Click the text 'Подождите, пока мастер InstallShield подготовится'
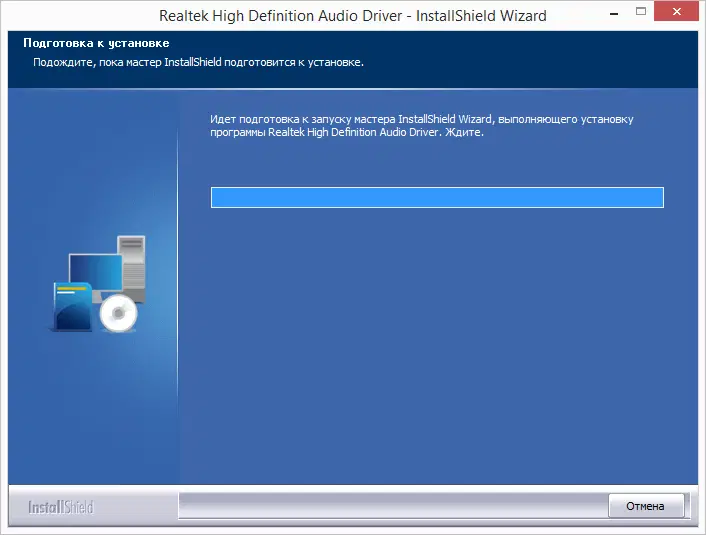 [164, 62]
